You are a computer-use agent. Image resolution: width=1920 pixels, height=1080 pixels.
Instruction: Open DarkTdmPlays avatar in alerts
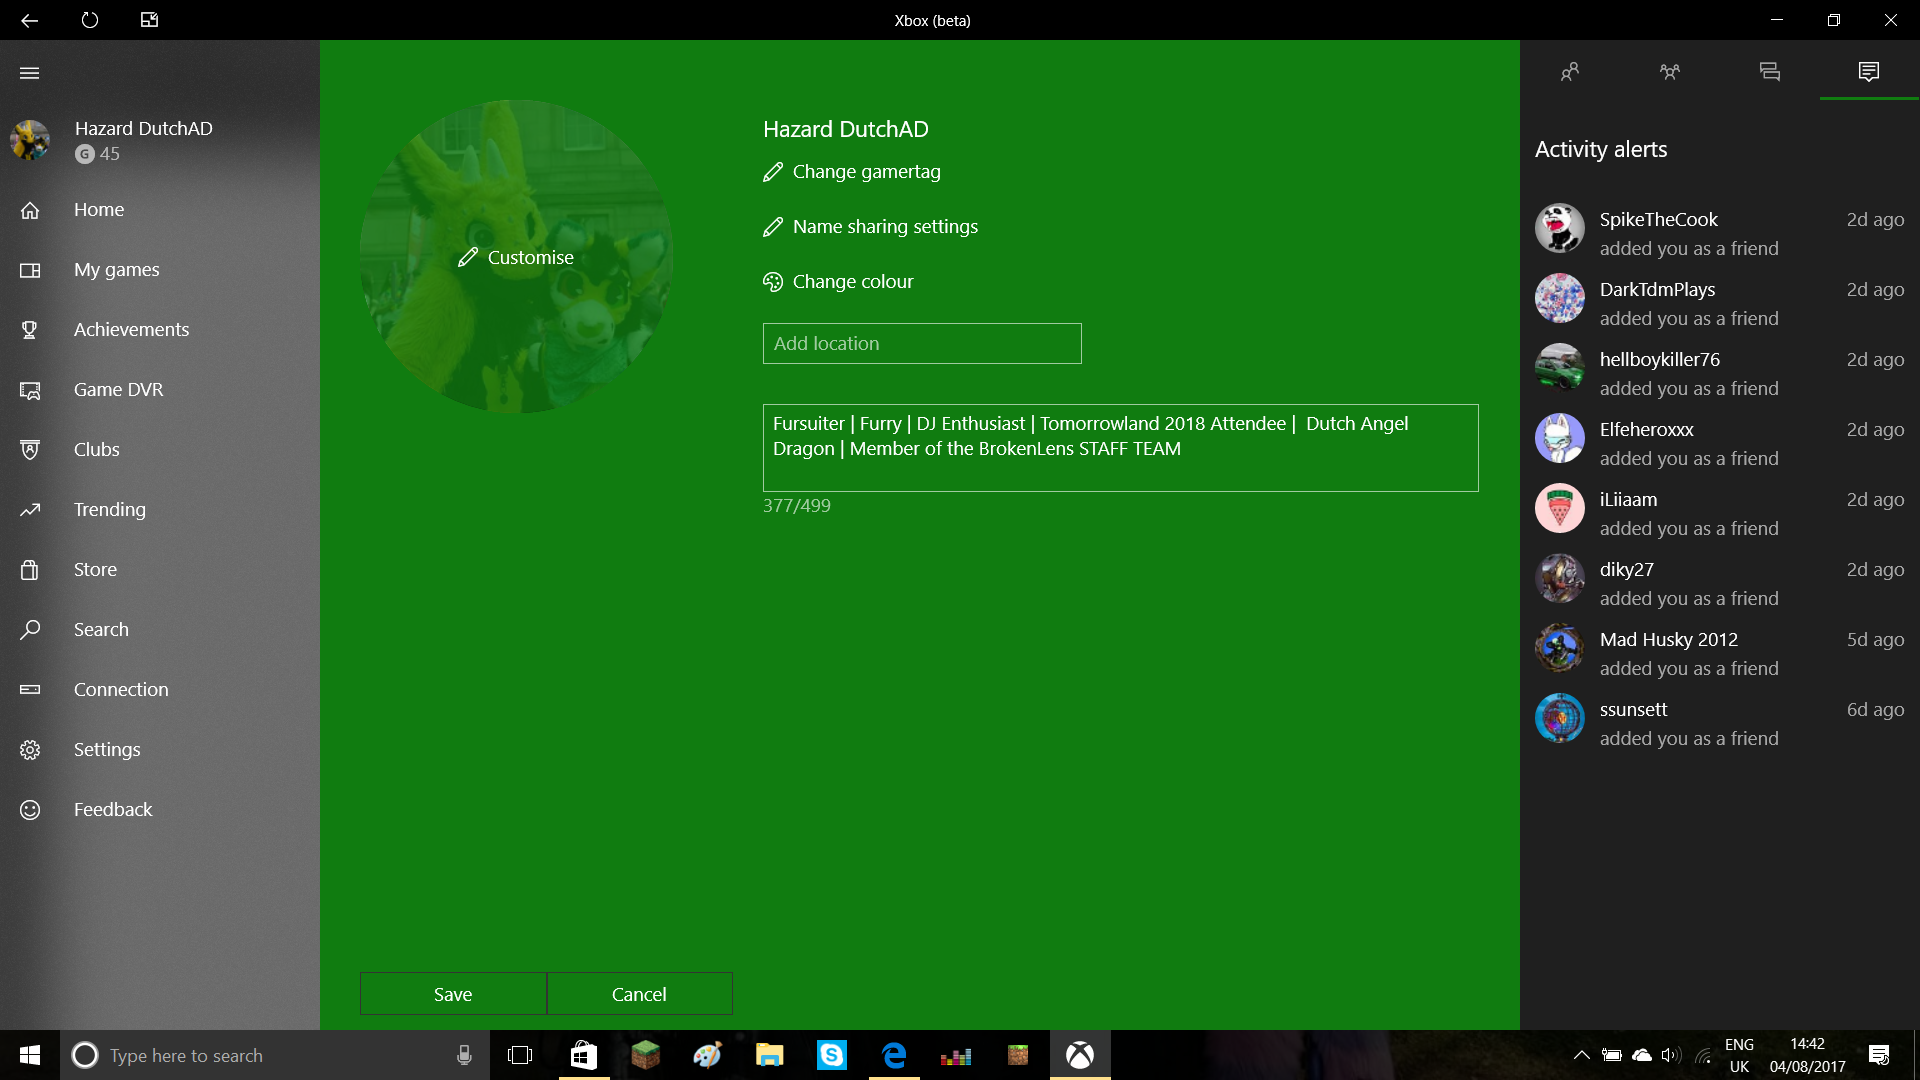[1560, 298]
